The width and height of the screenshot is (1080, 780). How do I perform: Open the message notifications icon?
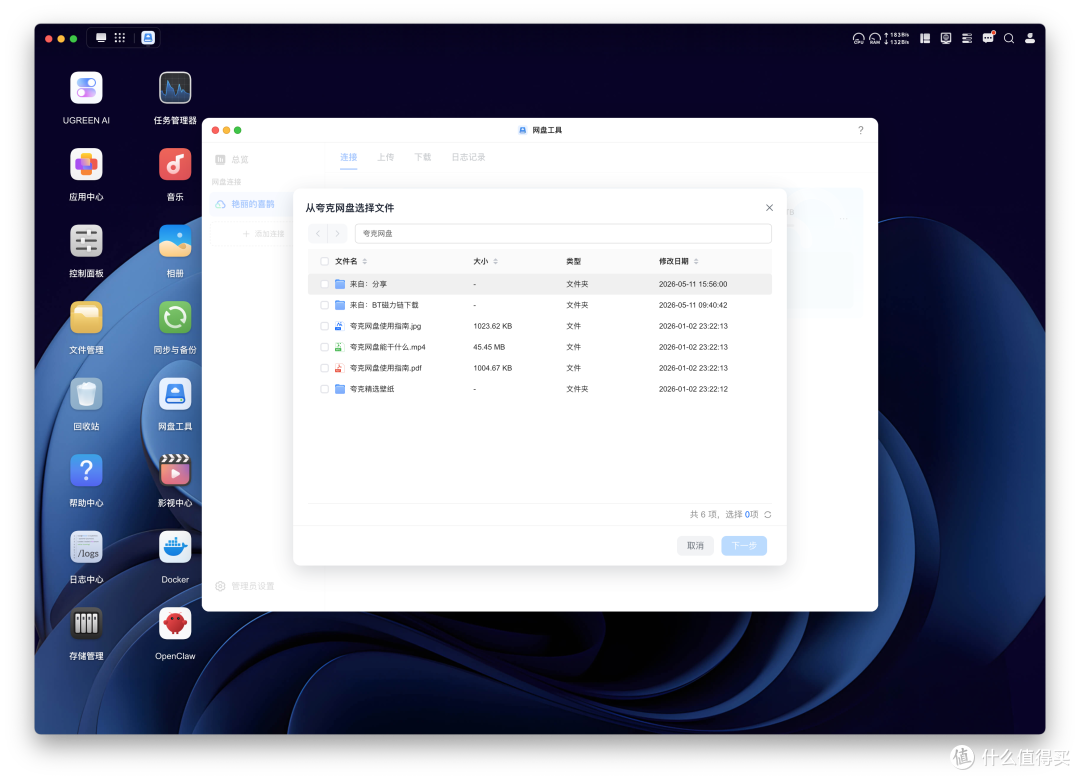pos(988,38)
